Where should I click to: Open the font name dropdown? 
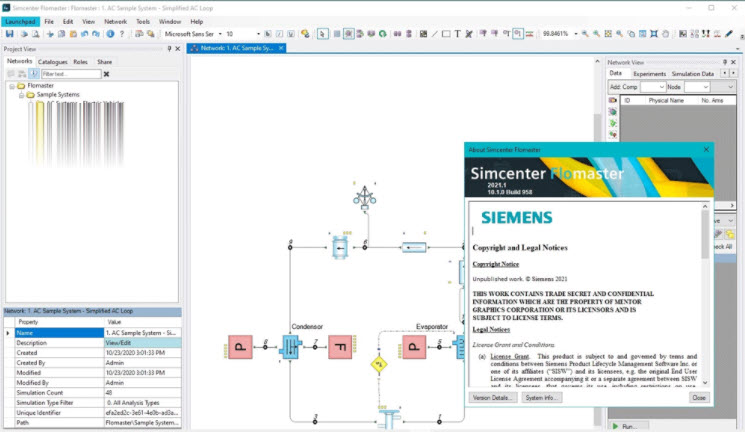pos(220,34)
